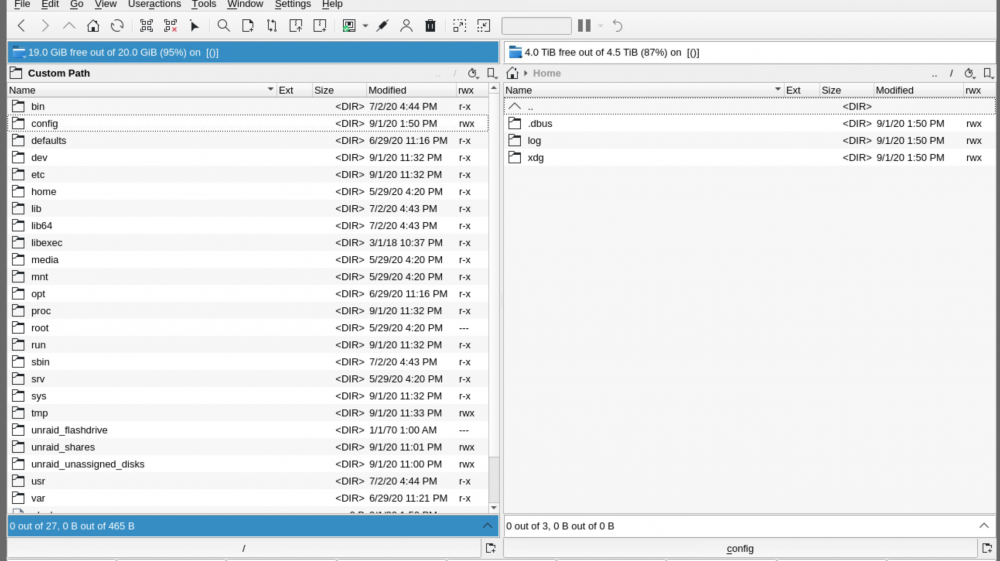1000x561 pixels.
Task: Click right panel 4.0 TiB free media button
Action: [x=749, y=52]
